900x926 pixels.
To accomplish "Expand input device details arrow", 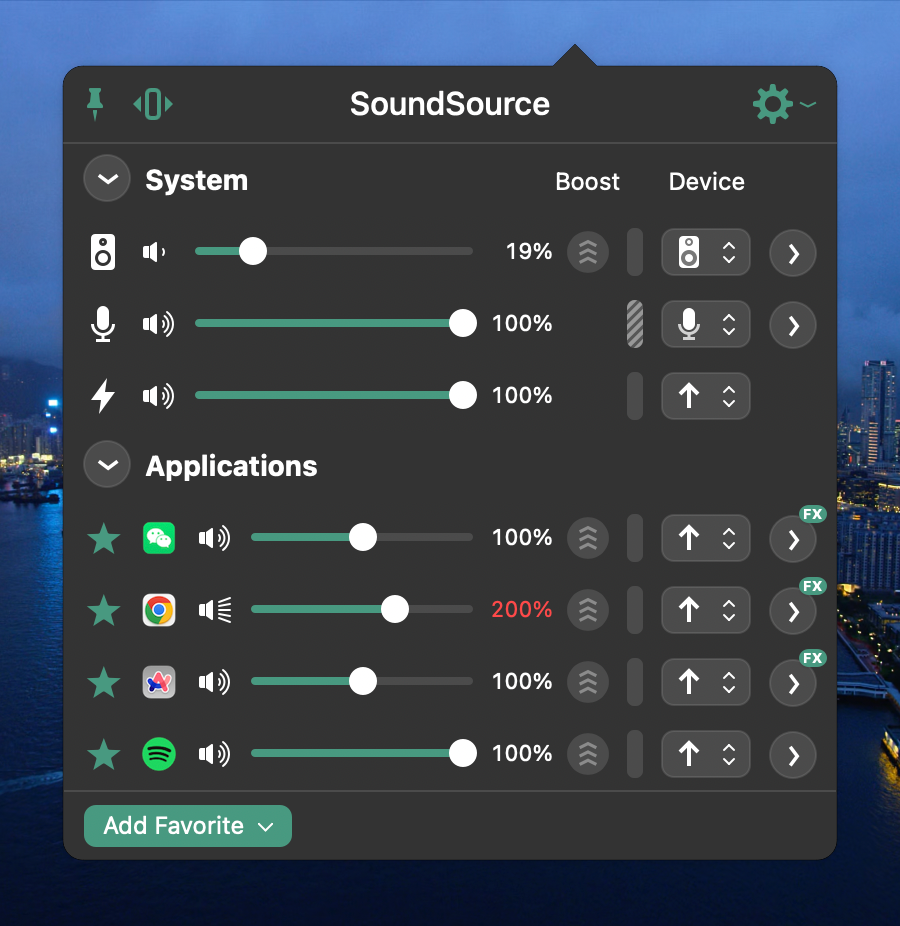I will 793,325.
